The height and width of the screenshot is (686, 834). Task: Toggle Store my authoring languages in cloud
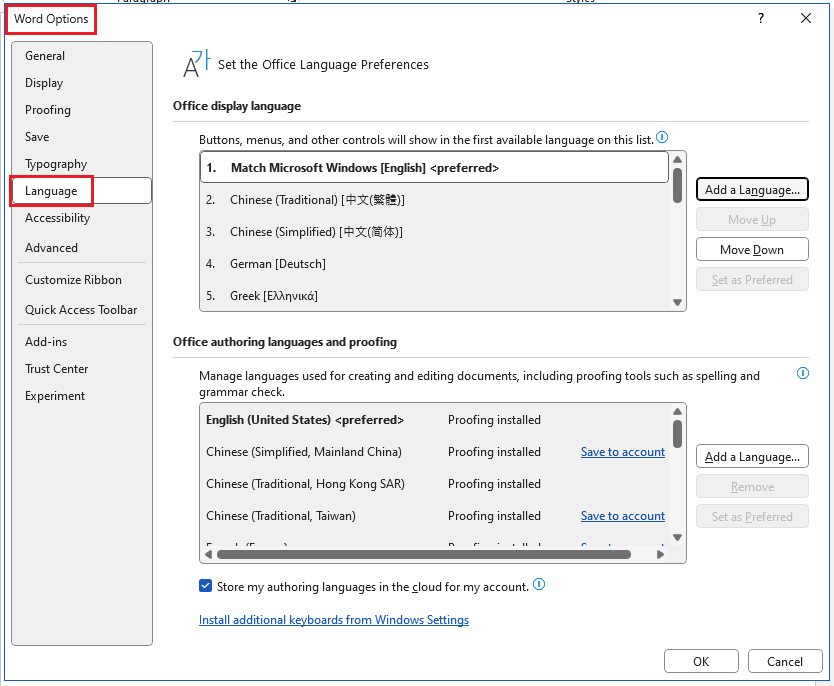[x=205, y=586]
